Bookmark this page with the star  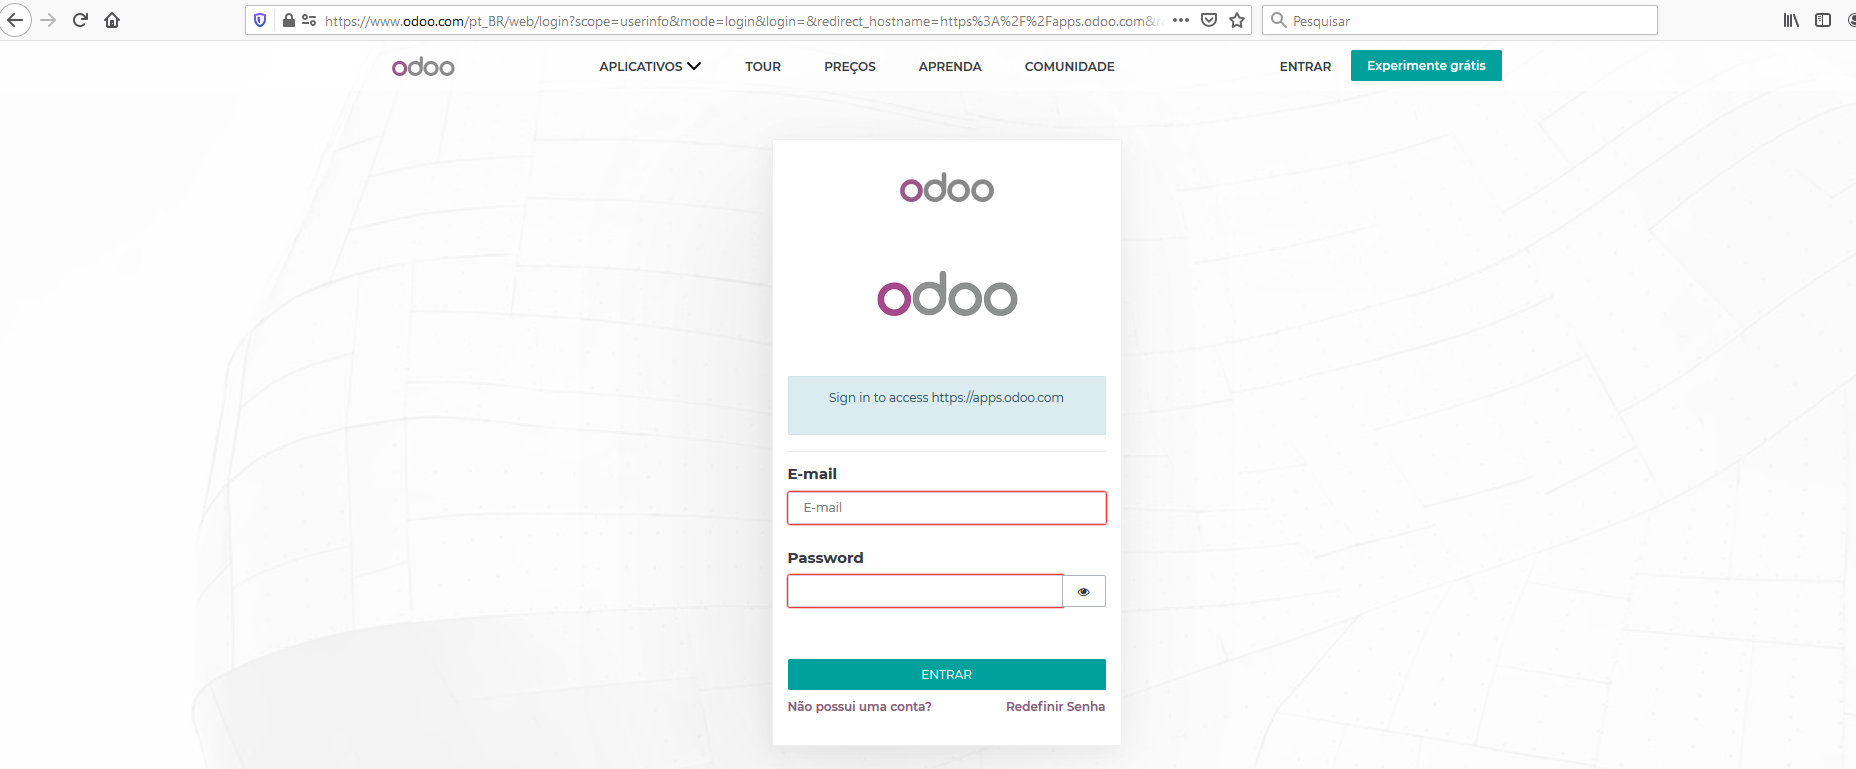pos(1237,20)
